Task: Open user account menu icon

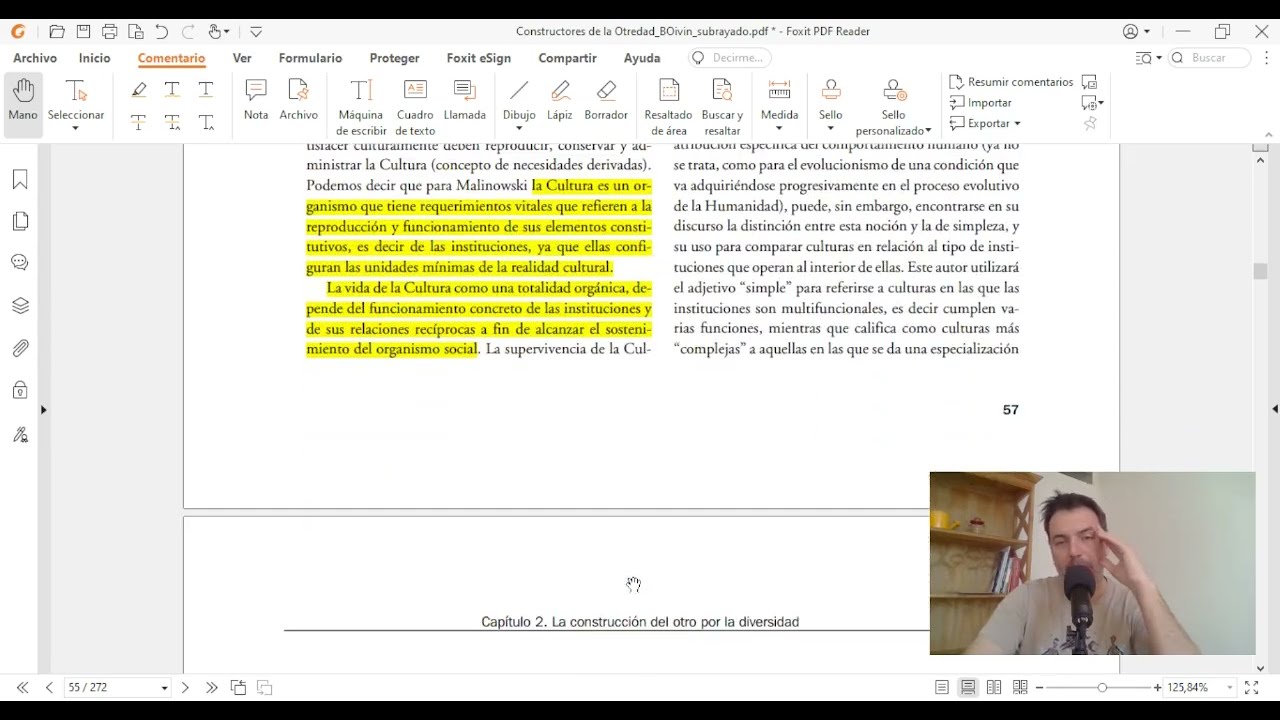Action: tap(1136, 32)
